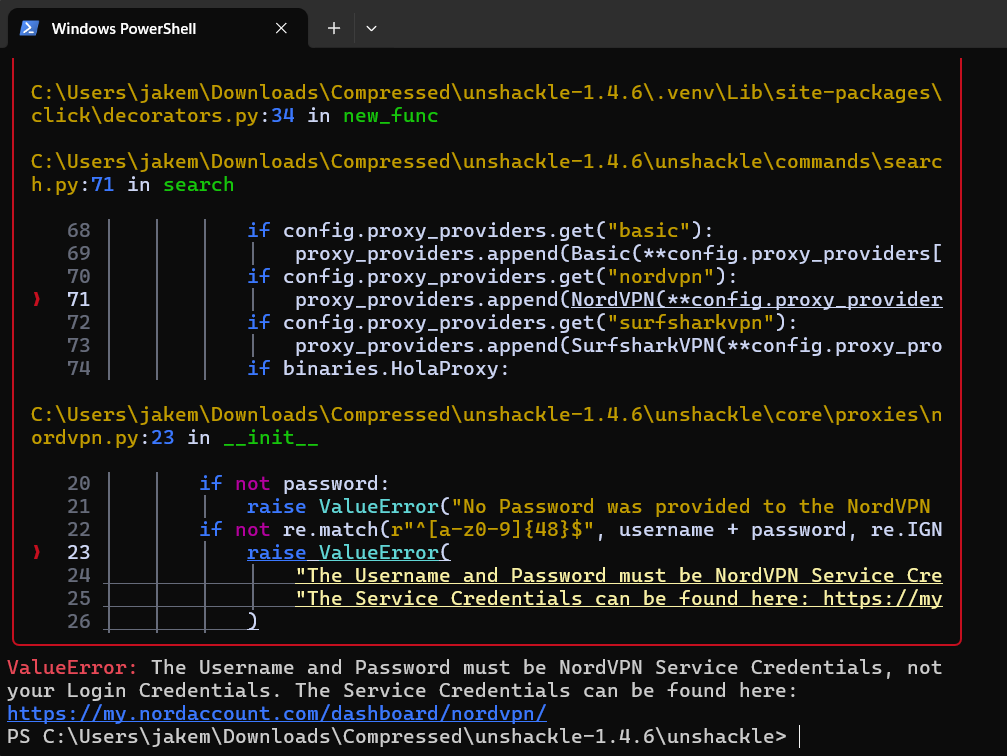Click the green new_func function name
The height and width of the screenshot is (756, 1007).
pos(390,116)
